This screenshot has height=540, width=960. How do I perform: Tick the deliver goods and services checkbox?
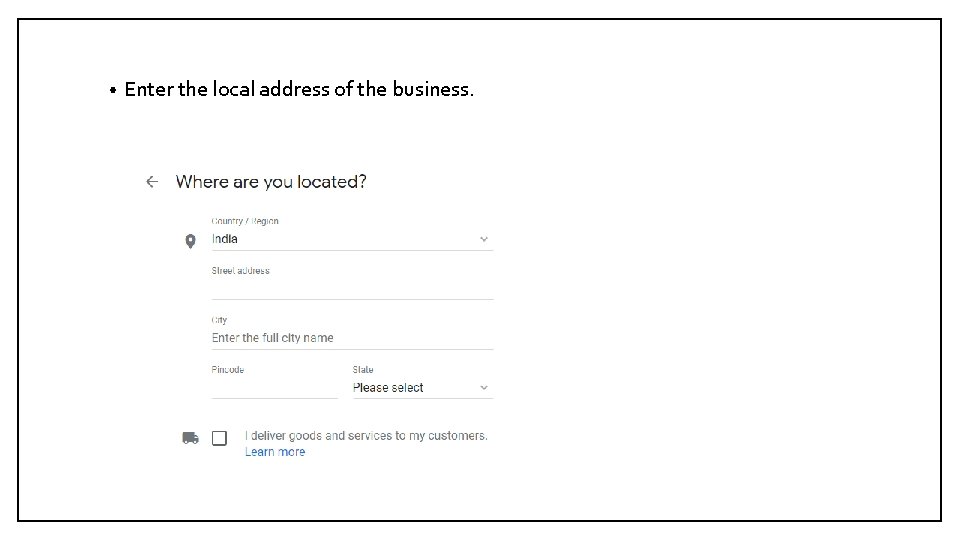(219, 438)
